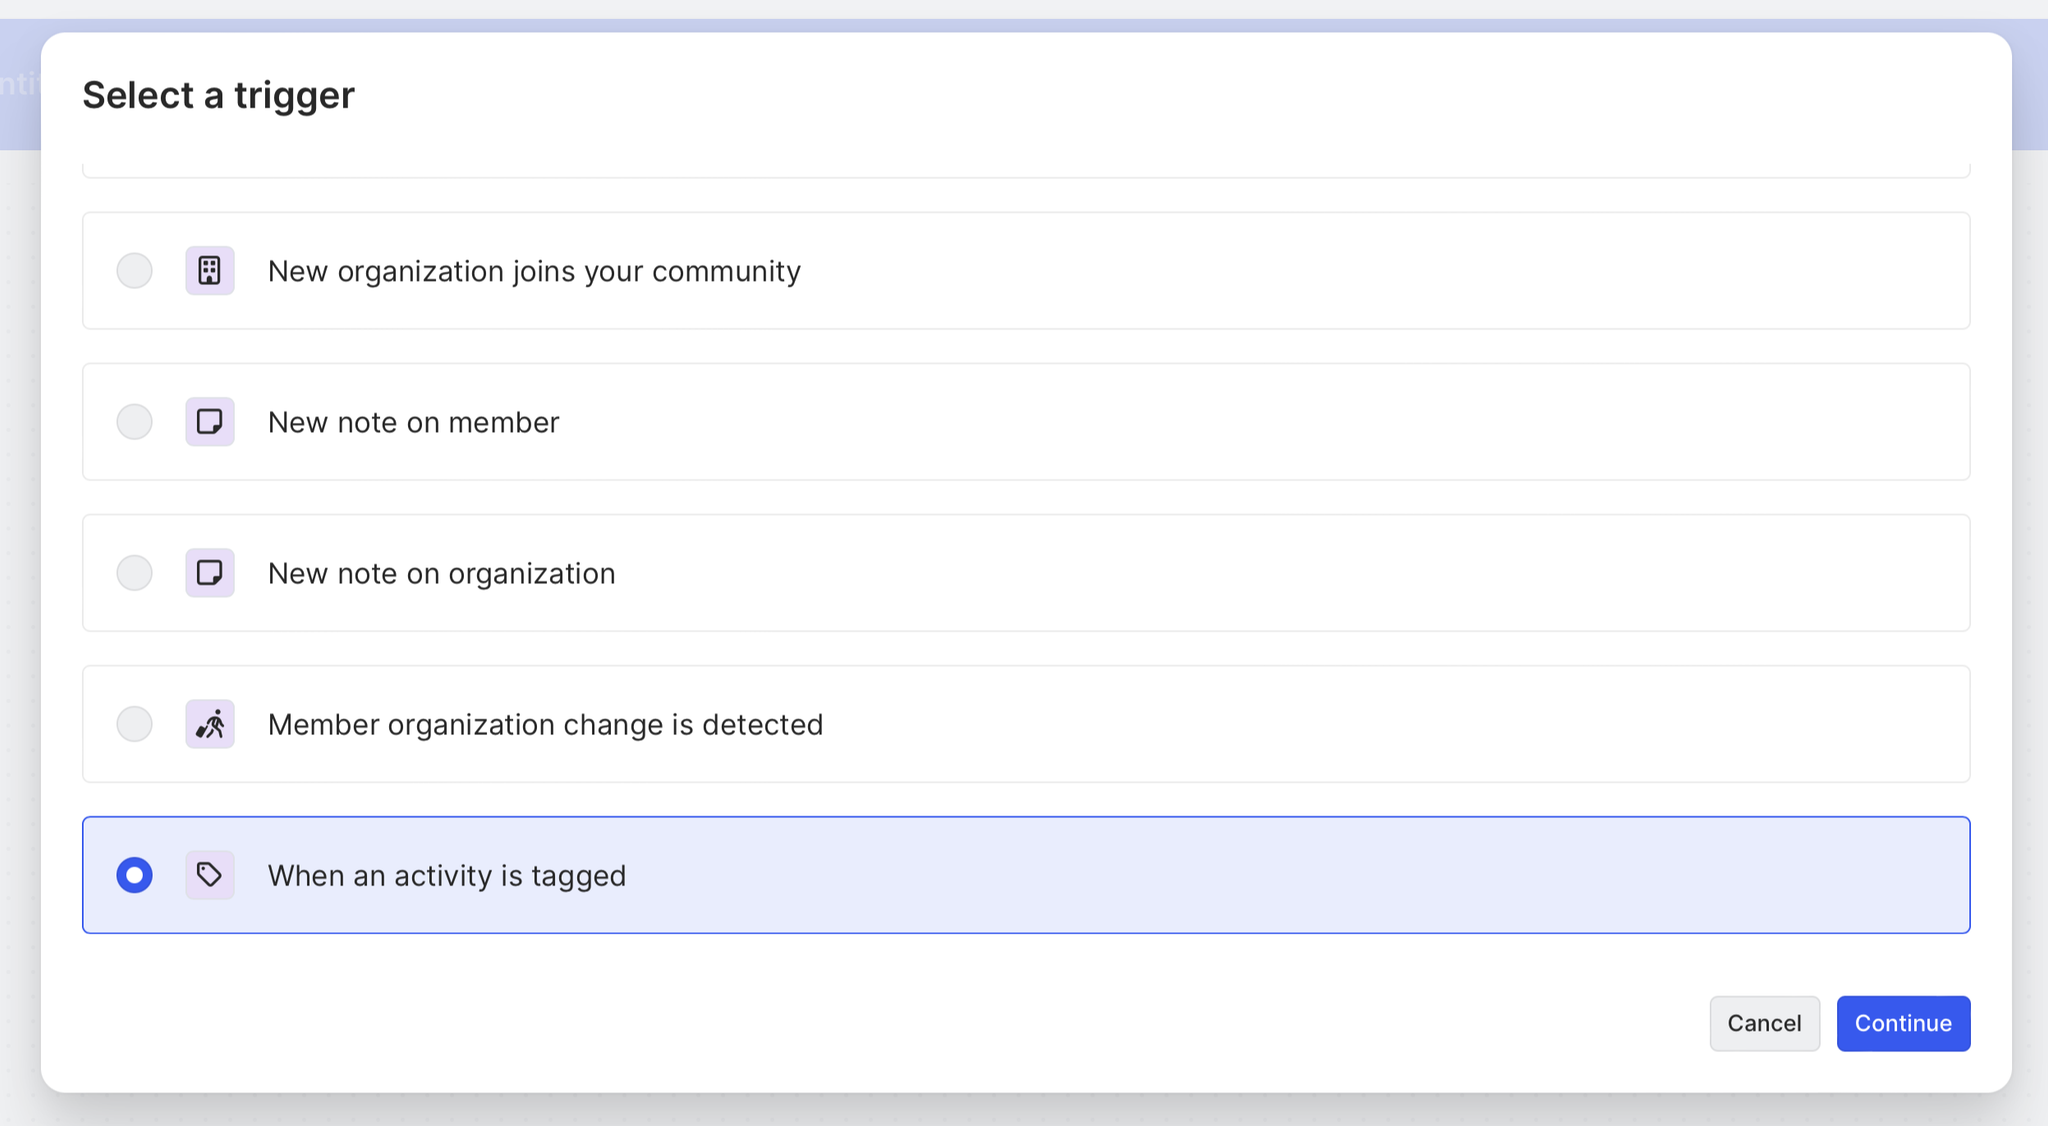Click the partially hidden trigger card at top

click(x=1025, y=169)
